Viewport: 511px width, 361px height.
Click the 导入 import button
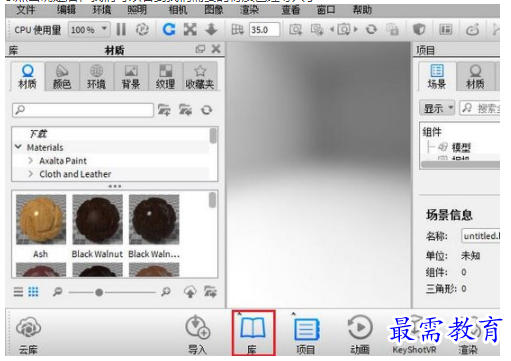(197, 334)
